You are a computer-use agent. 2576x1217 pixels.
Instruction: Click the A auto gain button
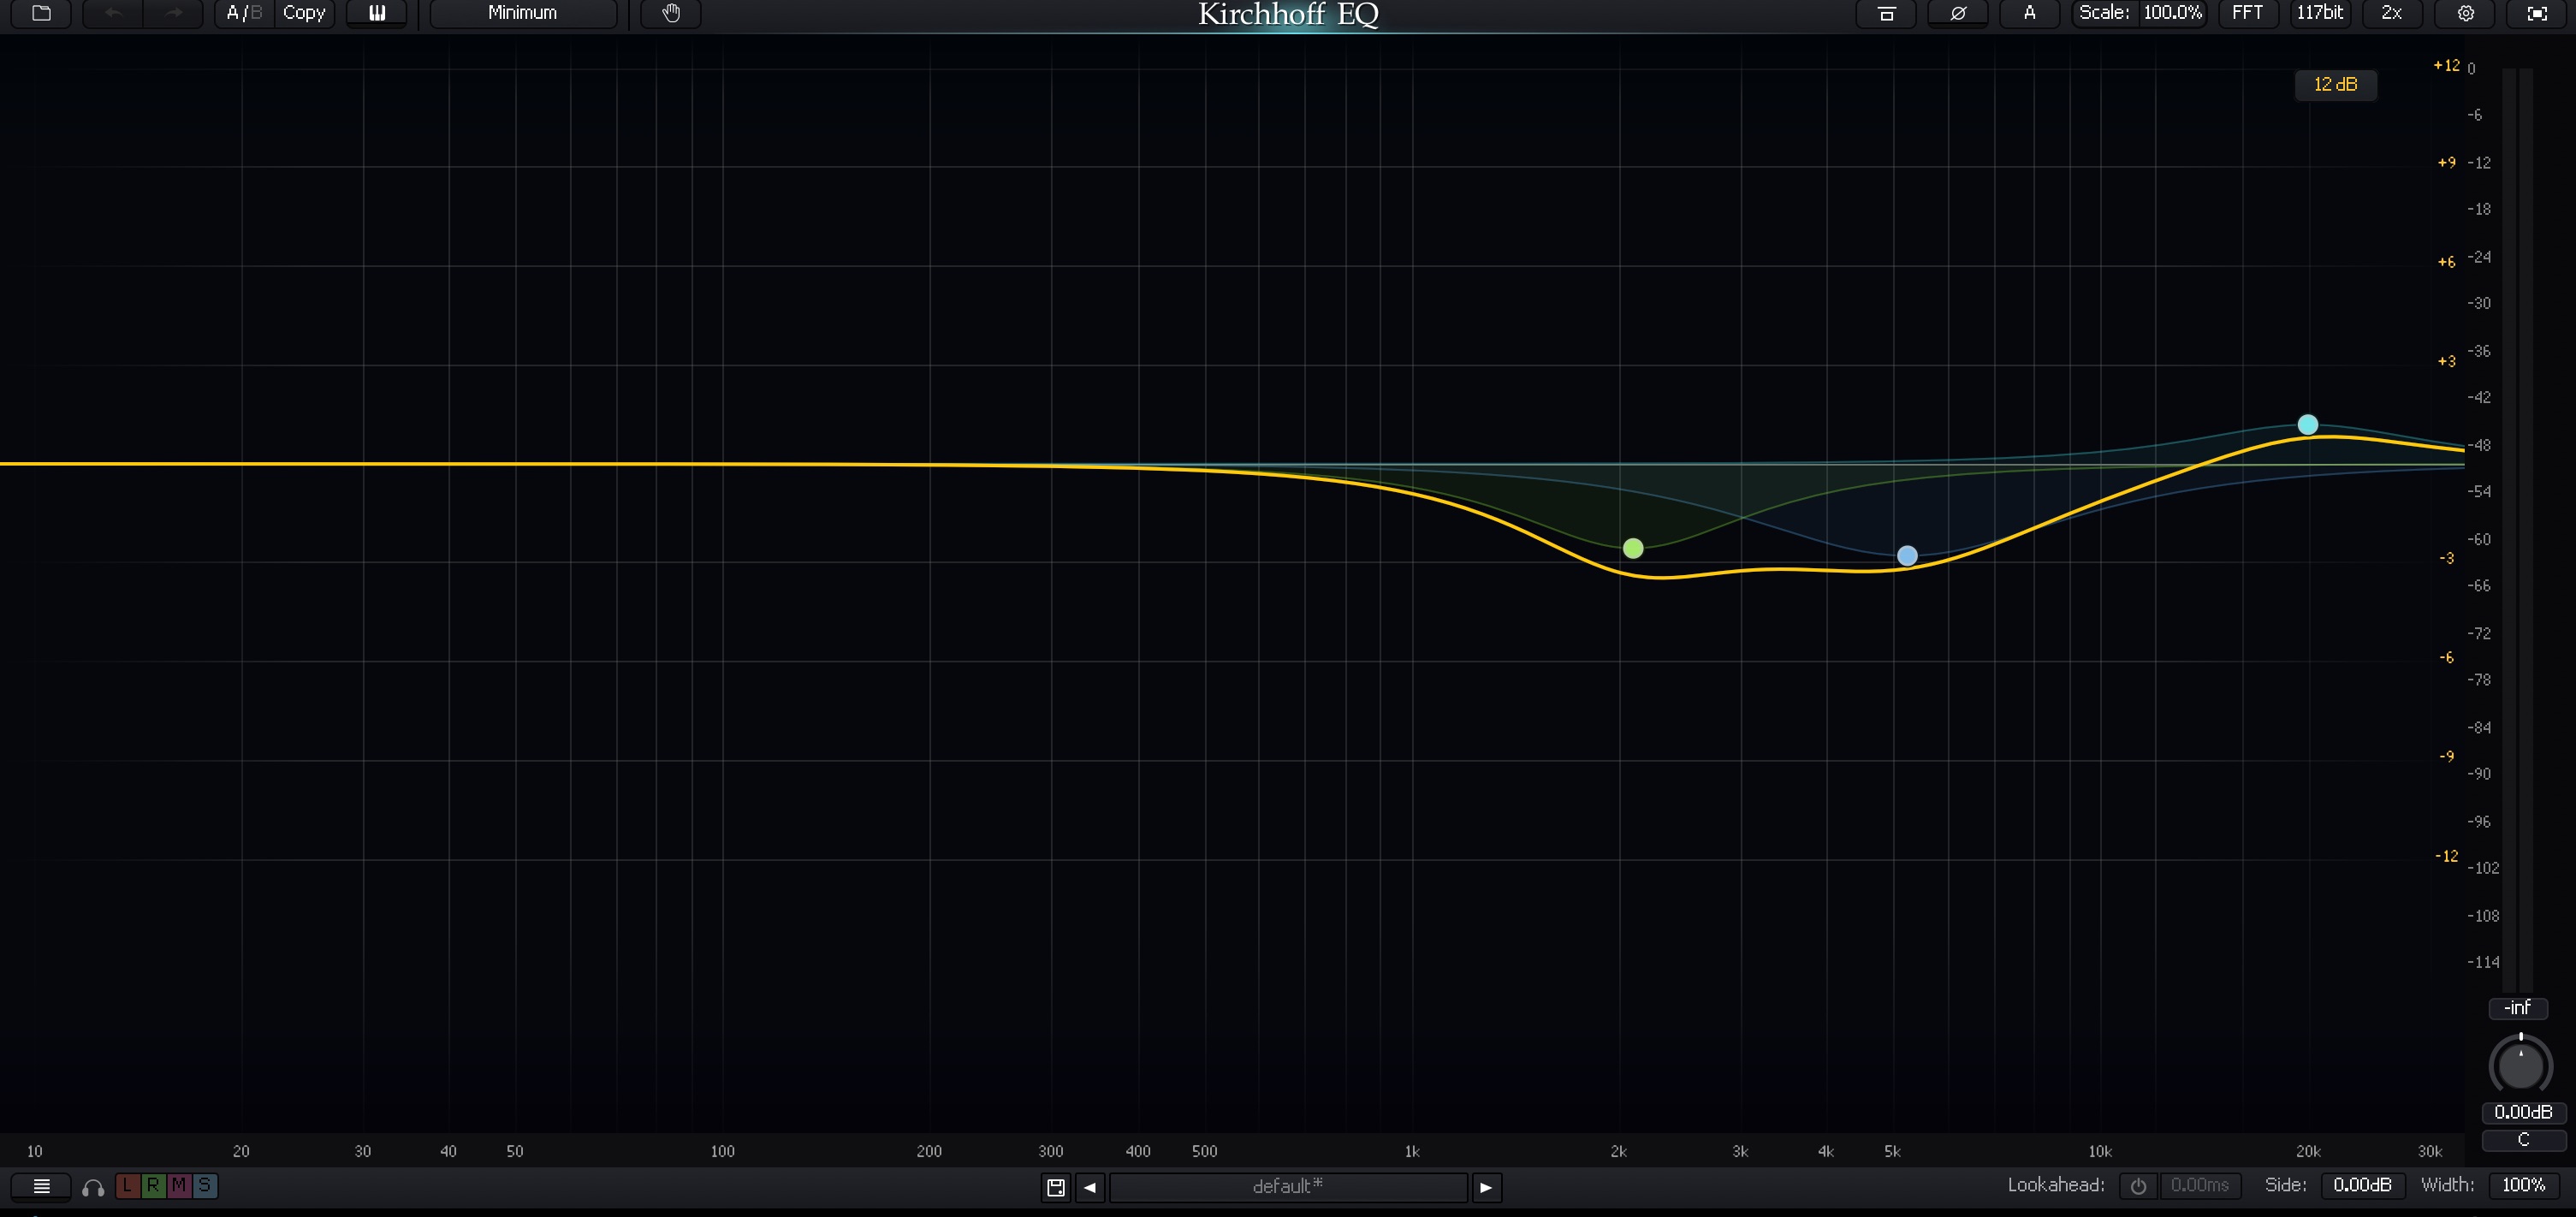pyautogui.click(x=2029, y=13)
